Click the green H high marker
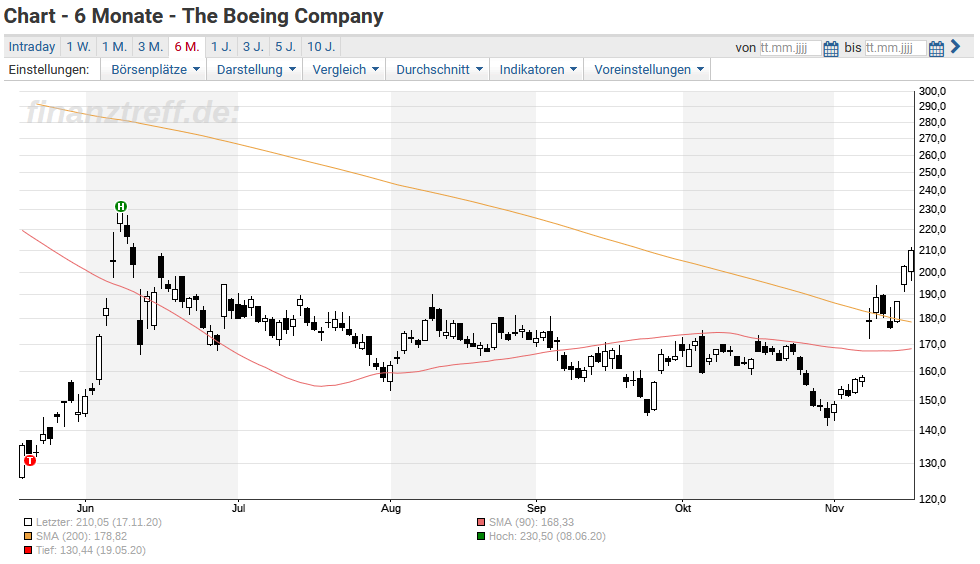Image resolution: width=980 pixels, height=564 pixels. (121, 206)
